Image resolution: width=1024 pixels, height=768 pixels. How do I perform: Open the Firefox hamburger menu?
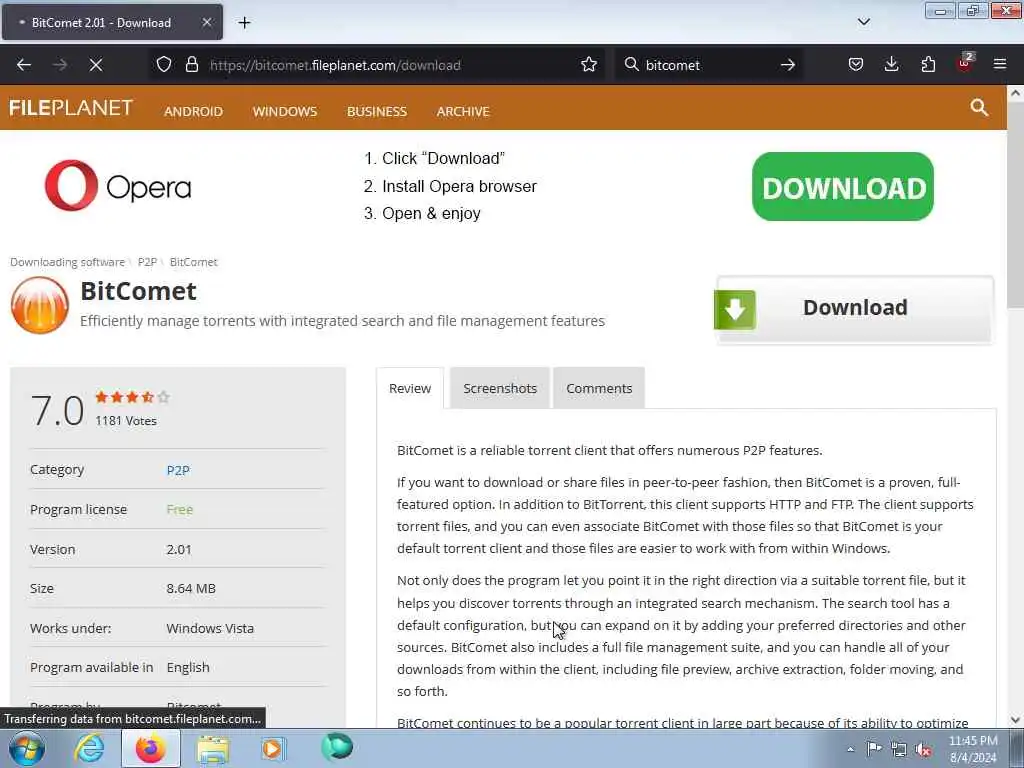(x=1000, y=65)
